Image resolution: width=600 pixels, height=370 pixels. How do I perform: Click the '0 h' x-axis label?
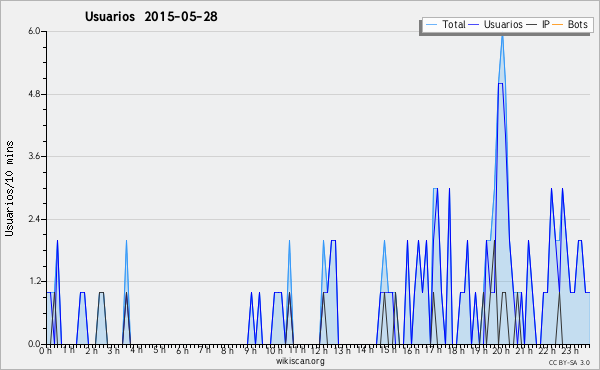coord(46,350)
